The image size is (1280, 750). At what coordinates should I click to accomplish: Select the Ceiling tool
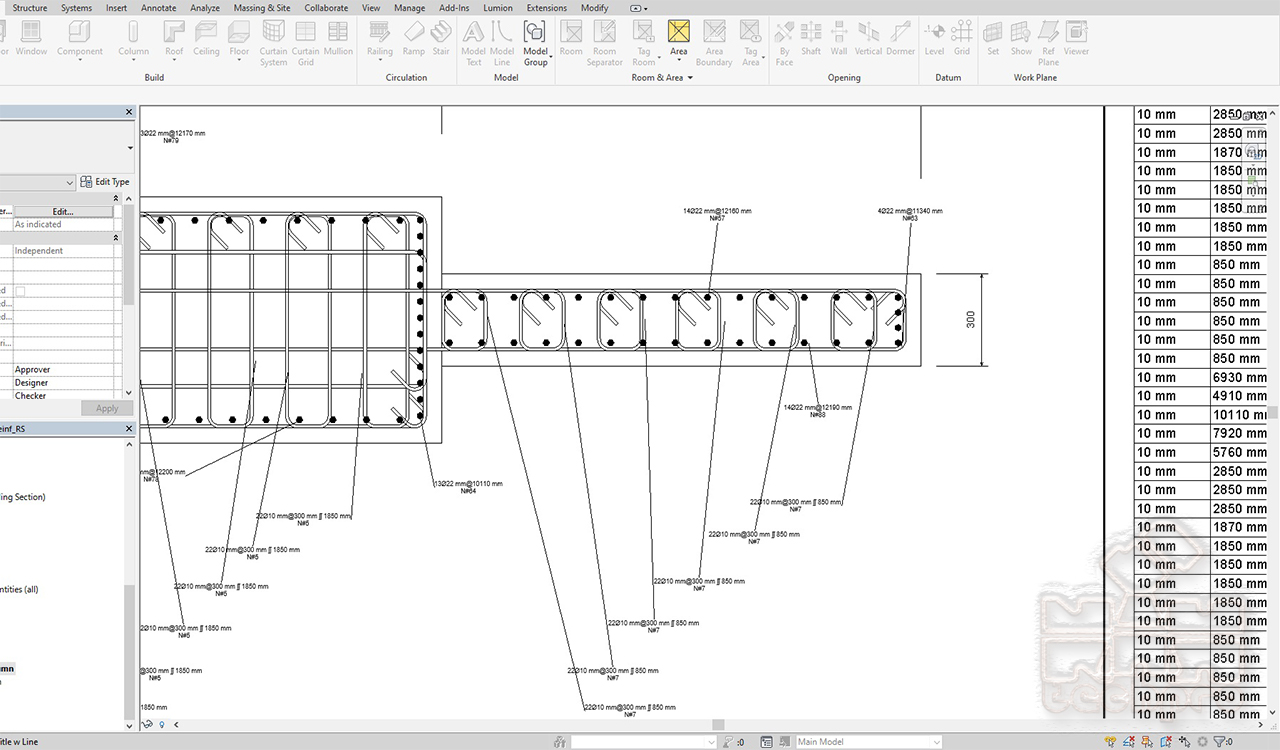tap(206, 40)
